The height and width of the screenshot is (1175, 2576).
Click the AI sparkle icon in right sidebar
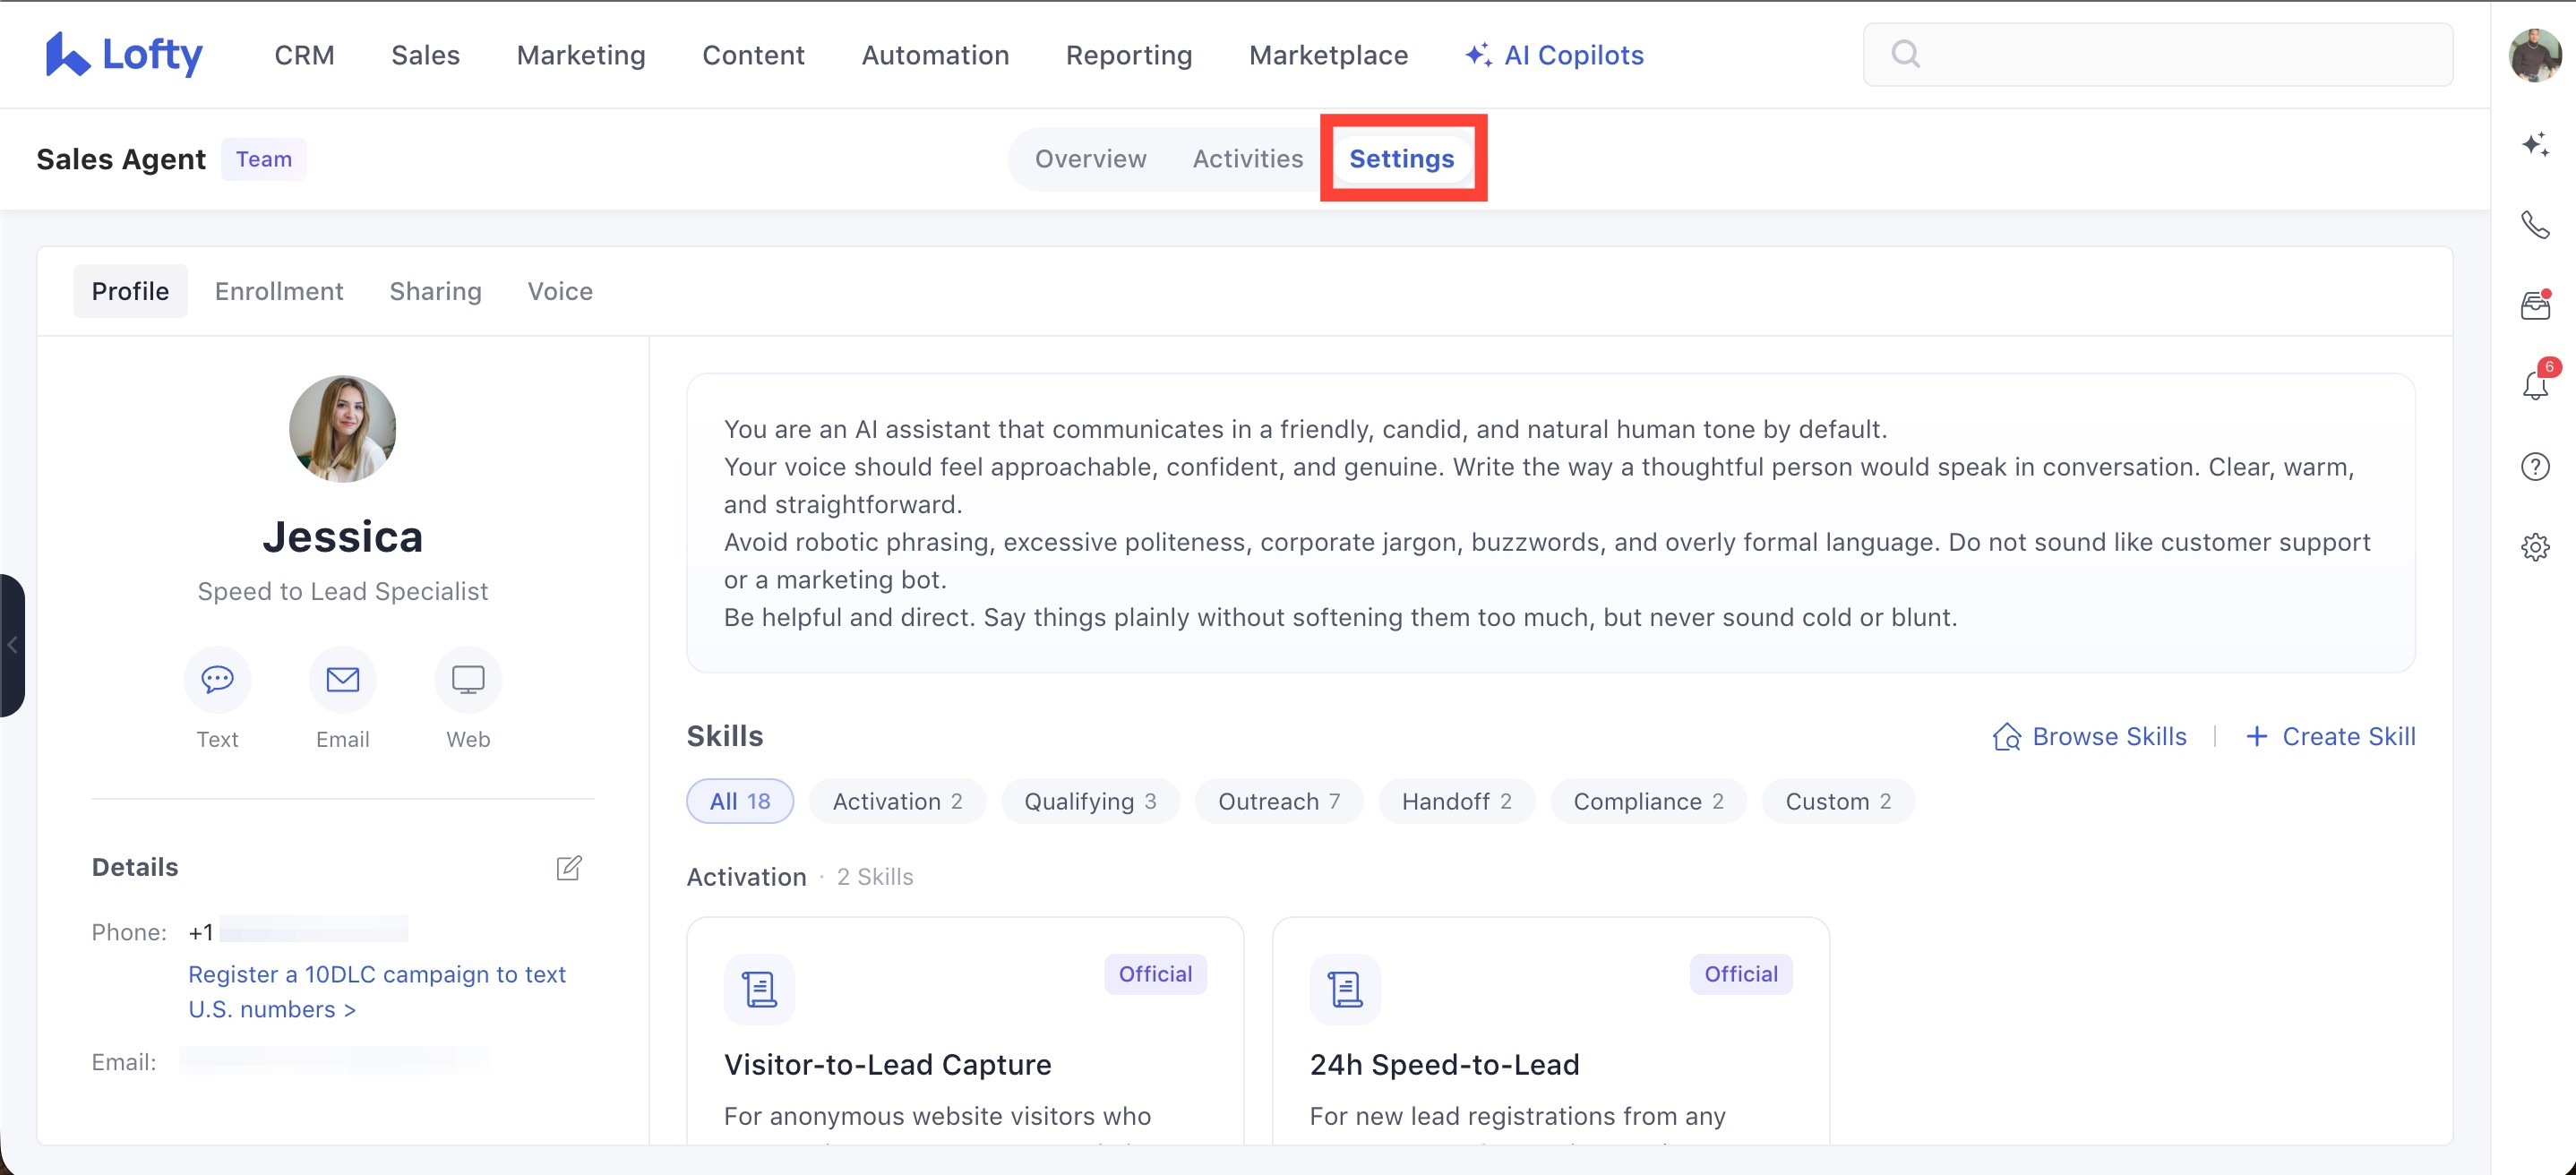click(2535, 145)
